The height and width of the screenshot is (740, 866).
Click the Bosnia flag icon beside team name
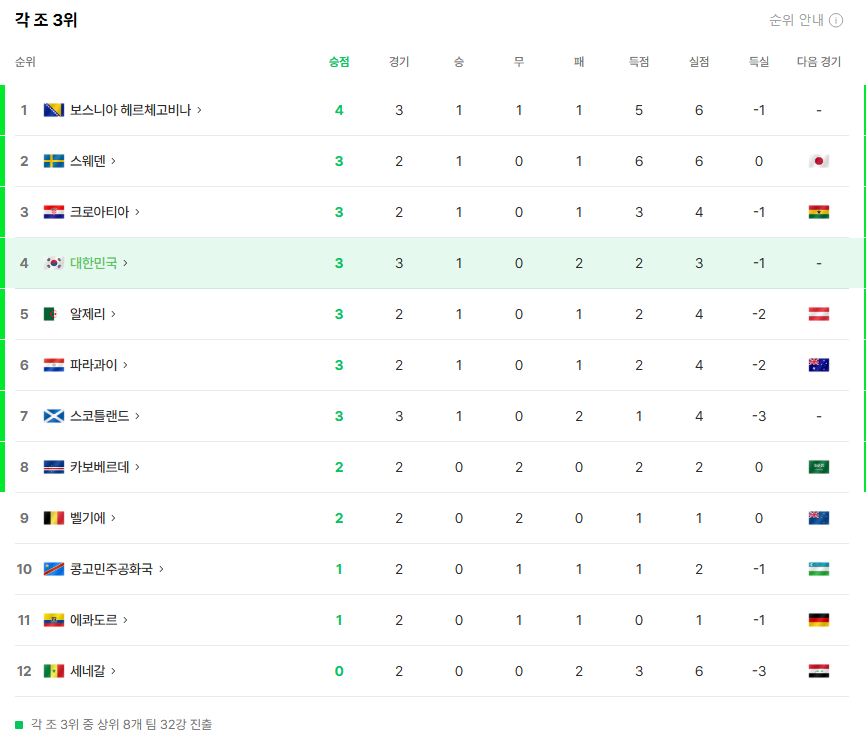[x=54, y=110]
